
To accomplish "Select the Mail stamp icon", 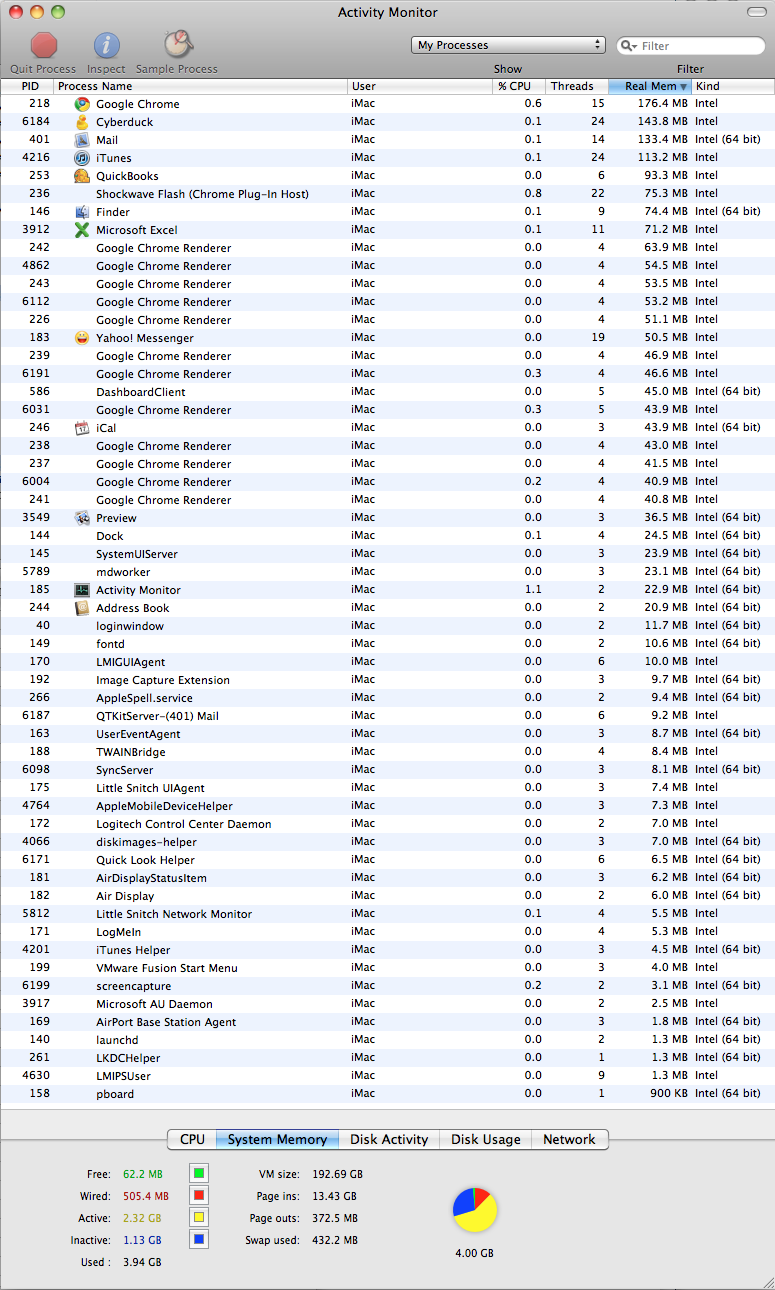I will (82, 140).
